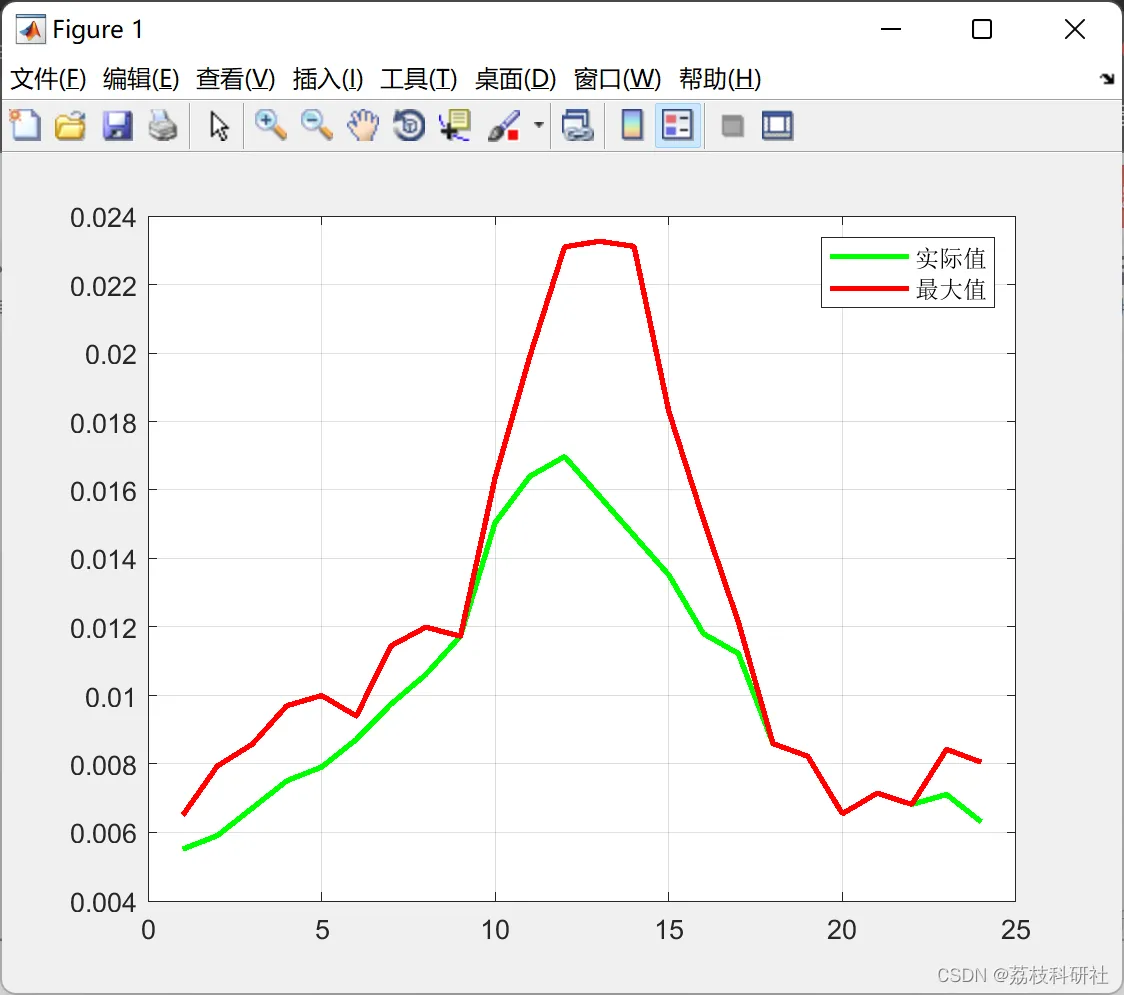Click the y-axis tick label 0.016

click(103, 492)
